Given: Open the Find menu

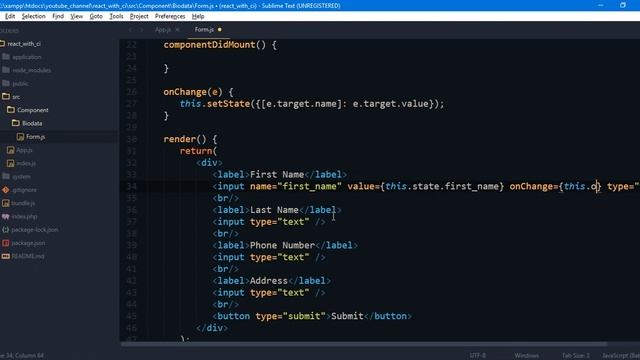Looking at the screenshot, I should [x=58, y=16].
